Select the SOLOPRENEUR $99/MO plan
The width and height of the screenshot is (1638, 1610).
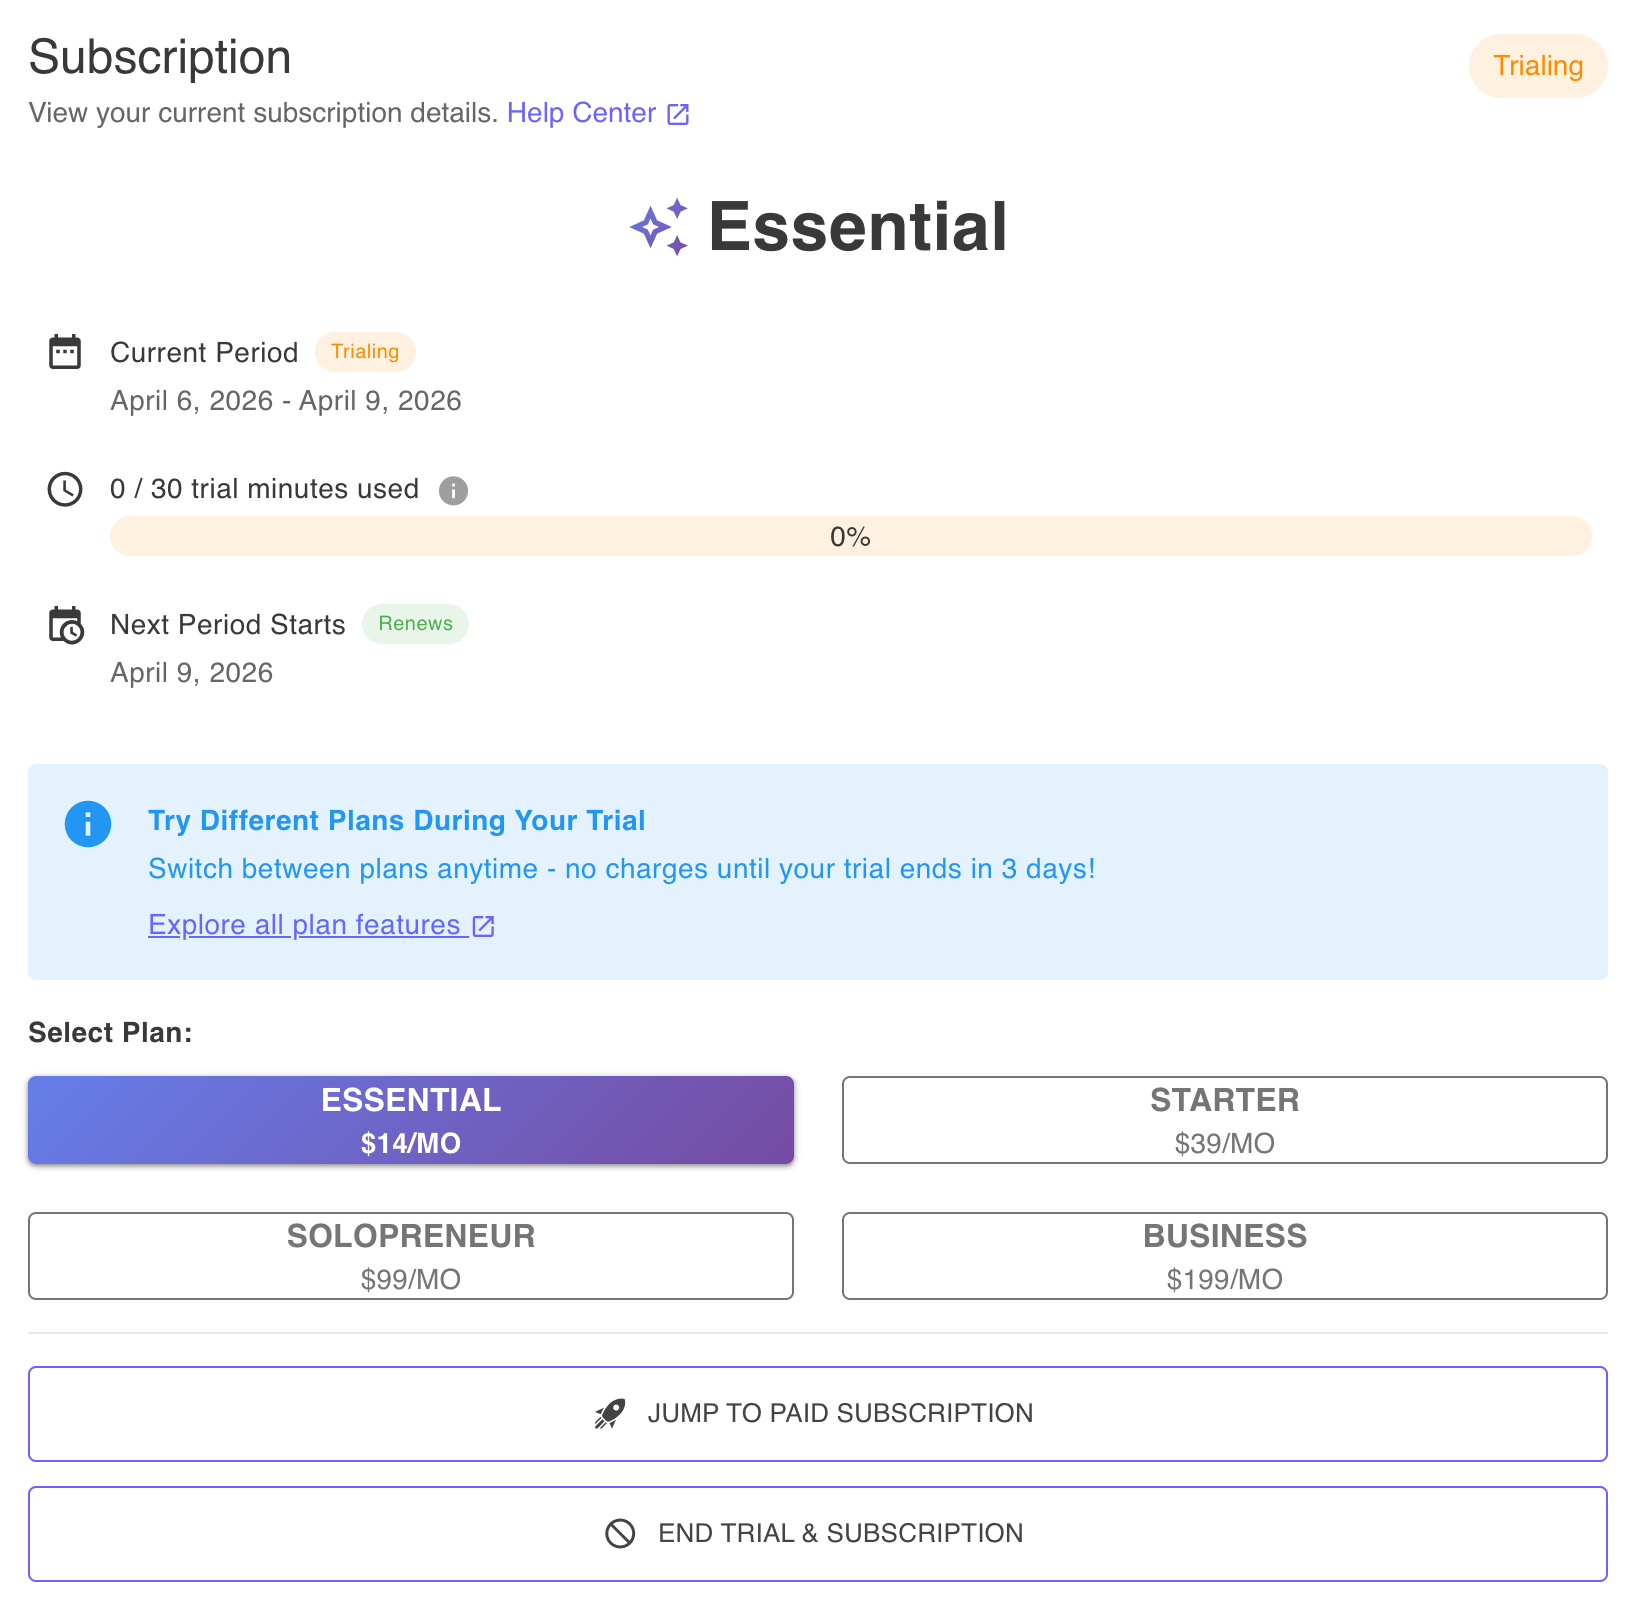410,1256
